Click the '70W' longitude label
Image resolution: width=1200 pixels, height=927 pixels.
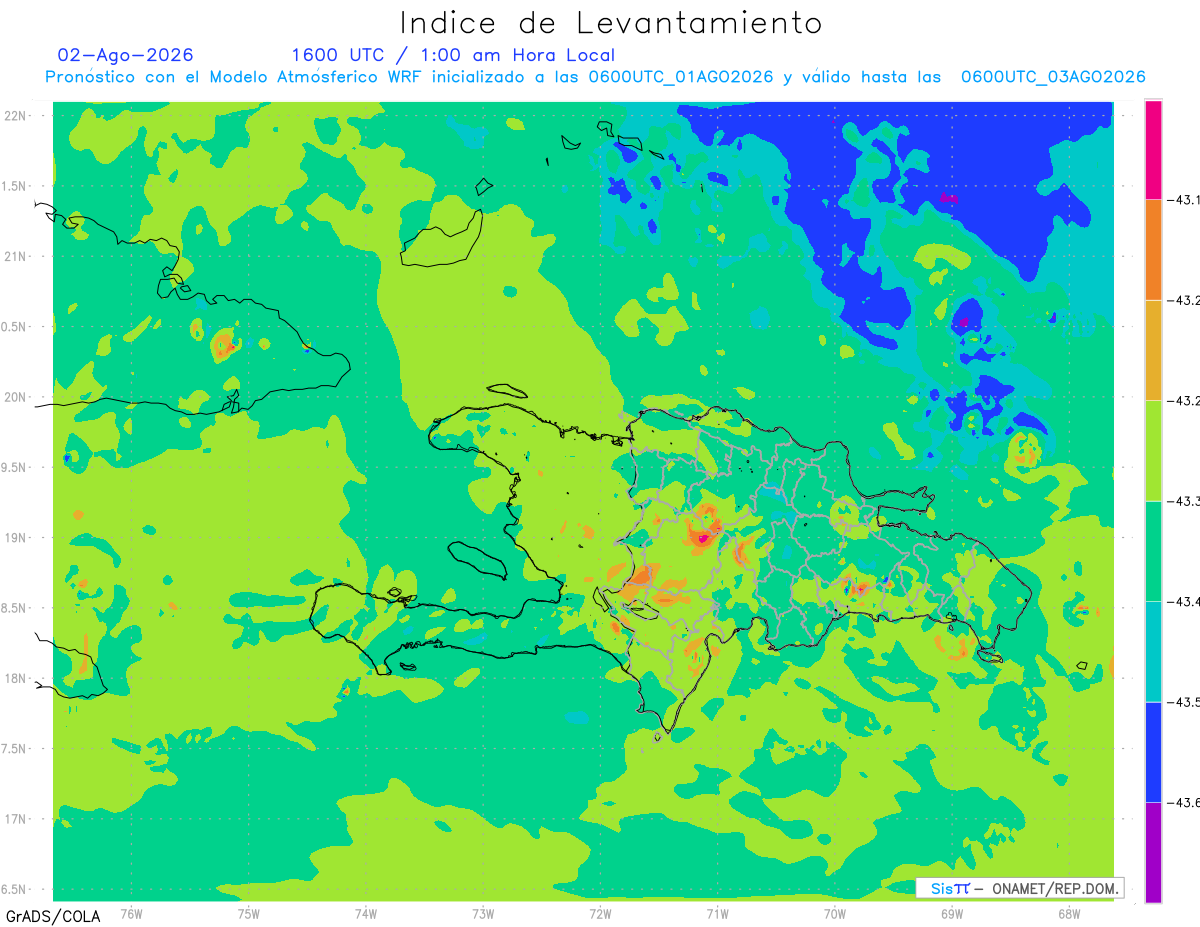[835, 913]
